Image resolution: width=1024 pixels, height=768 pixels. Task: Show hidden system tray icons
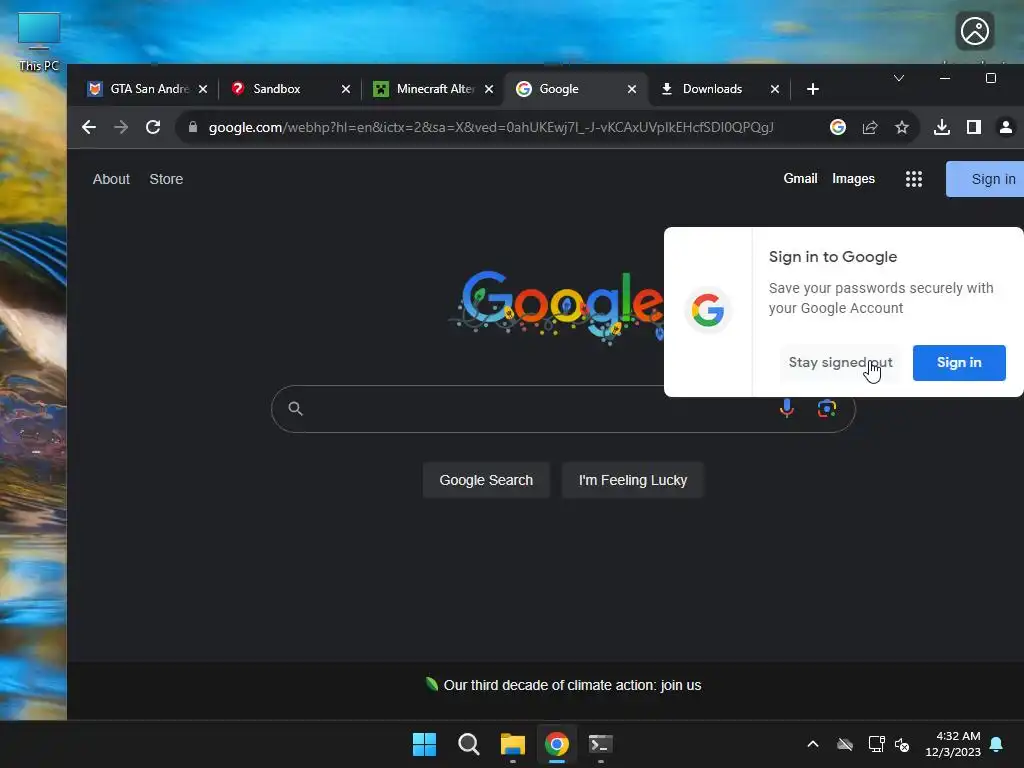click(x=813, y=744)
